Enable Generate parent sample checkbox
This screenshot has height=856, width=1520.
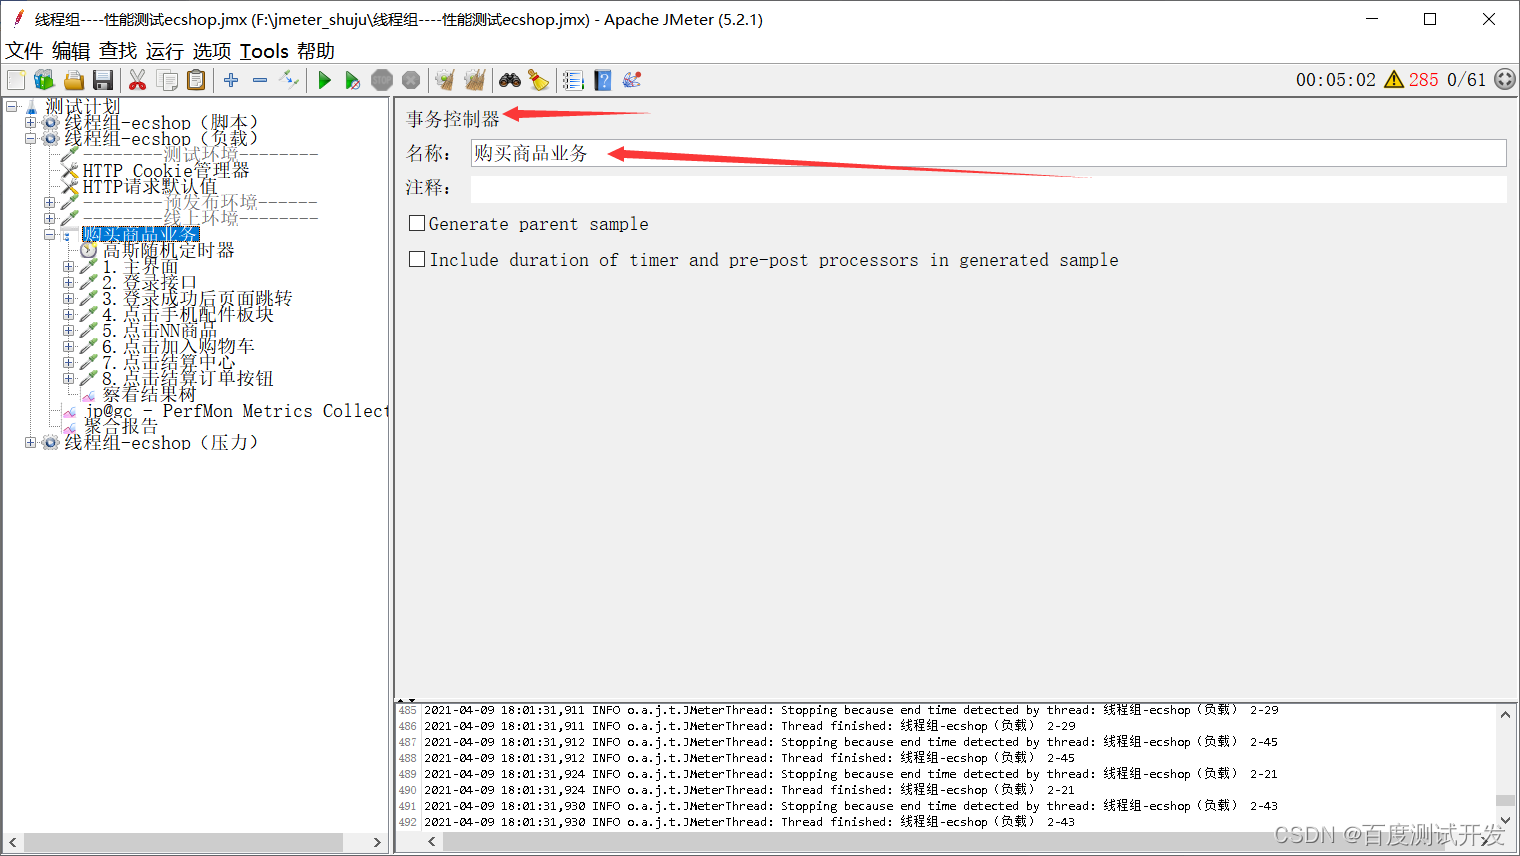coord(417,223)
